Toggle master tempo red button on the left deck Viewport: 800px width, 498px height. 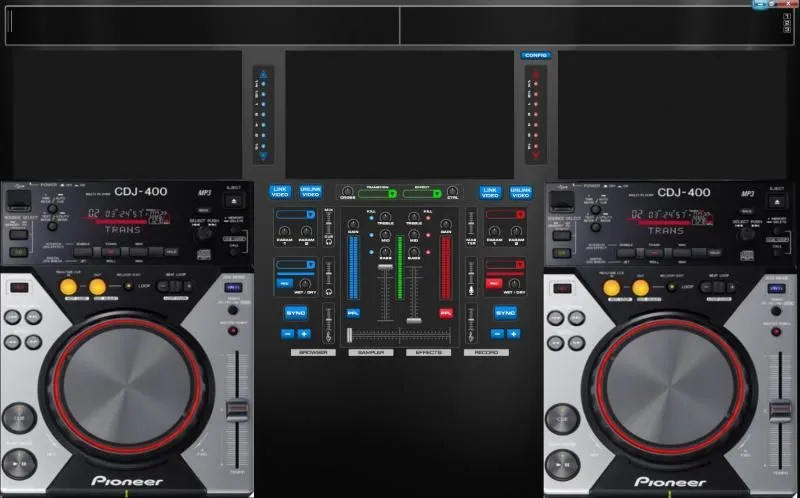coord(233,331)
